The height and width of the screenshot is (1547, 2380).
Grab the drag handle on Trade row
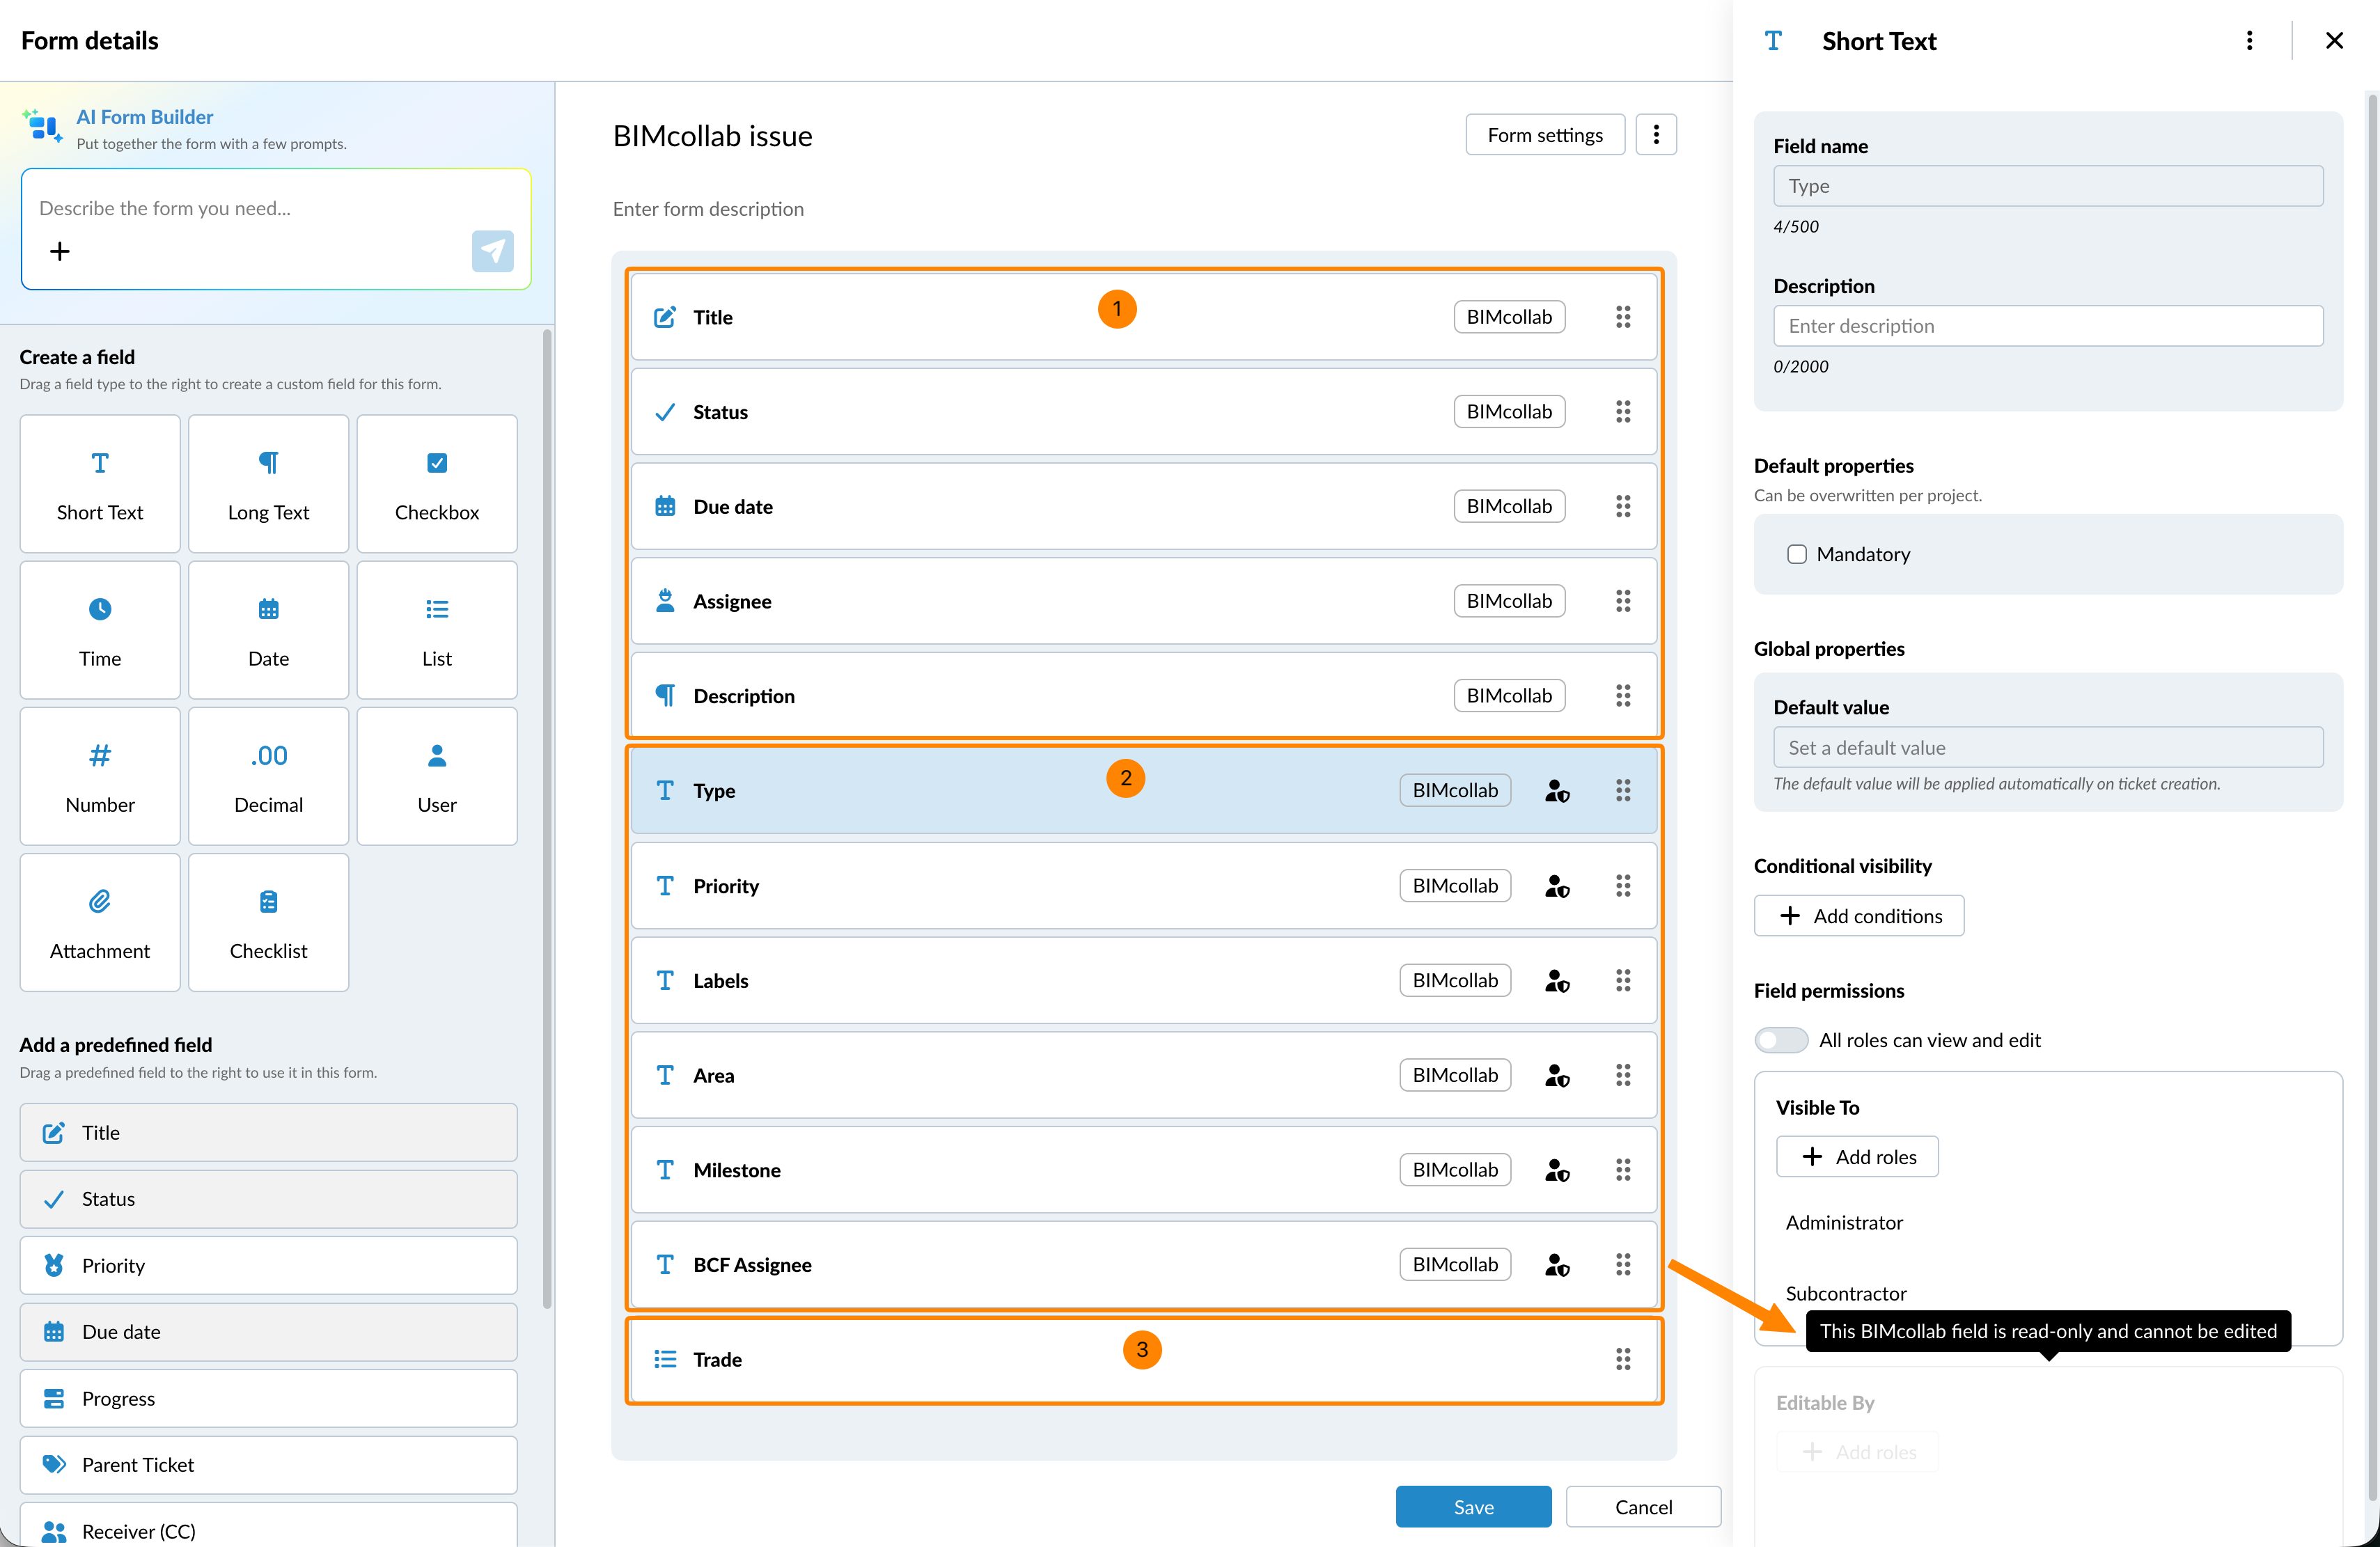(1623, 1359)
